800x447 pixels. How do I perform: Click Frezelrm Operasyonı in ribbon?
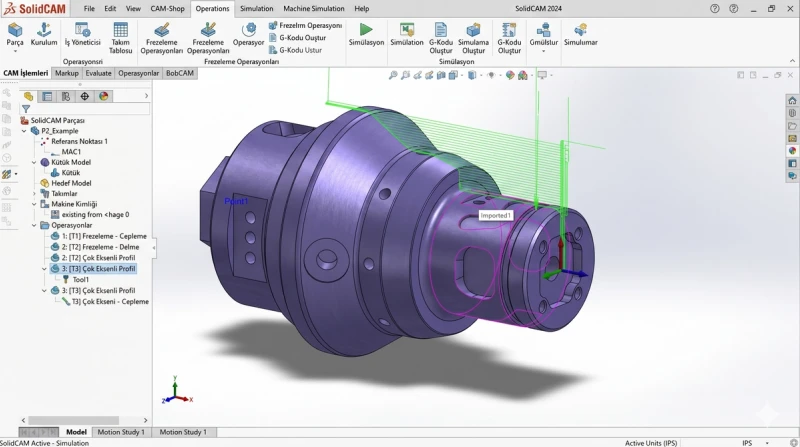(305, 26)
